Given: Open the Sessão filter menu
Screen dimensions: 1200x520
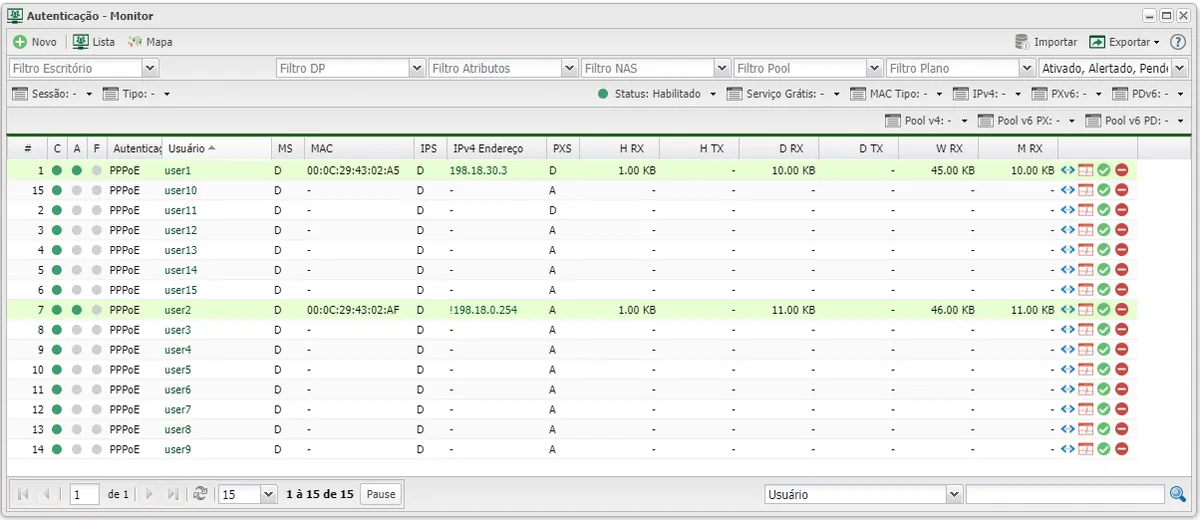Looking at the screenshot, I should [52, 93].
